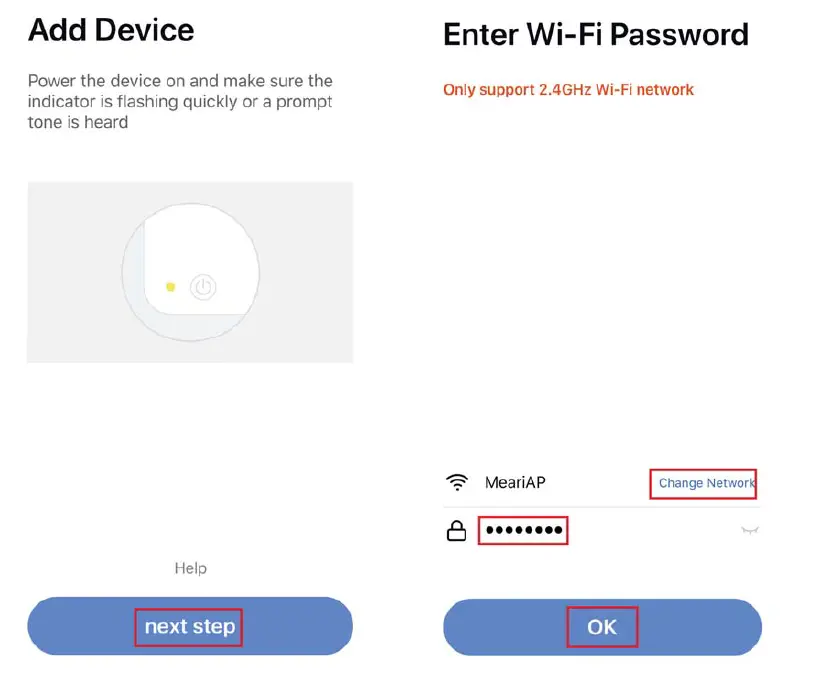
Task: Click the divider line below the MeariAP row
Action: [x=600, y=507]
